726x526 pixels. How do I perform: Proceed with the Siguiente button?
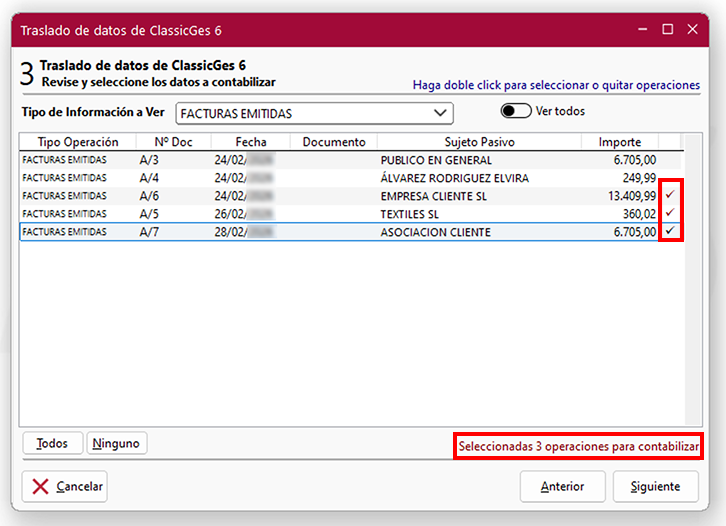coord(655,486)
